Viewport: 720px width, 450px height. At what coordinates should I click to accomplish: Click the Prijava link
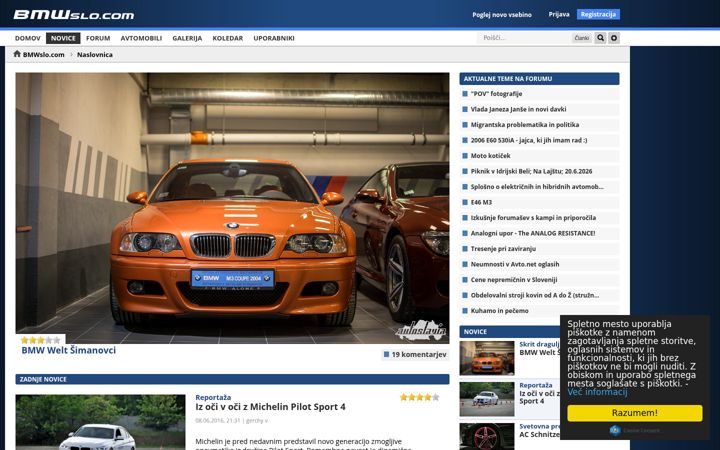point(559,15)
